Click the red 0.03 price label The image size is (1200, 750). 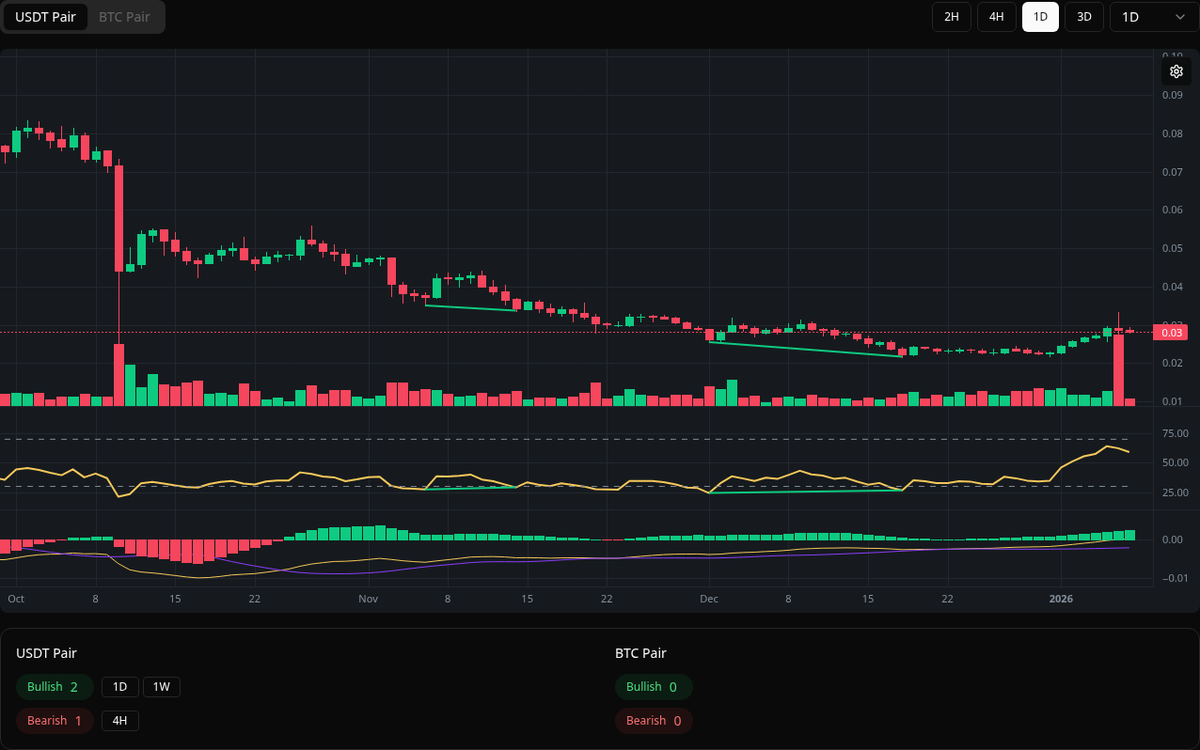1171,332
